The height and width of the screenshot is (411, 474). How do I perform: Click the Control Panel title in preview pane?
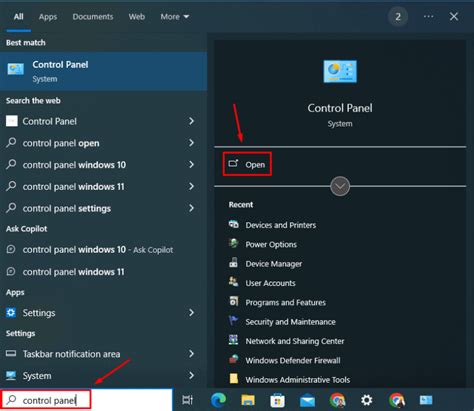[x=340, y=108]
